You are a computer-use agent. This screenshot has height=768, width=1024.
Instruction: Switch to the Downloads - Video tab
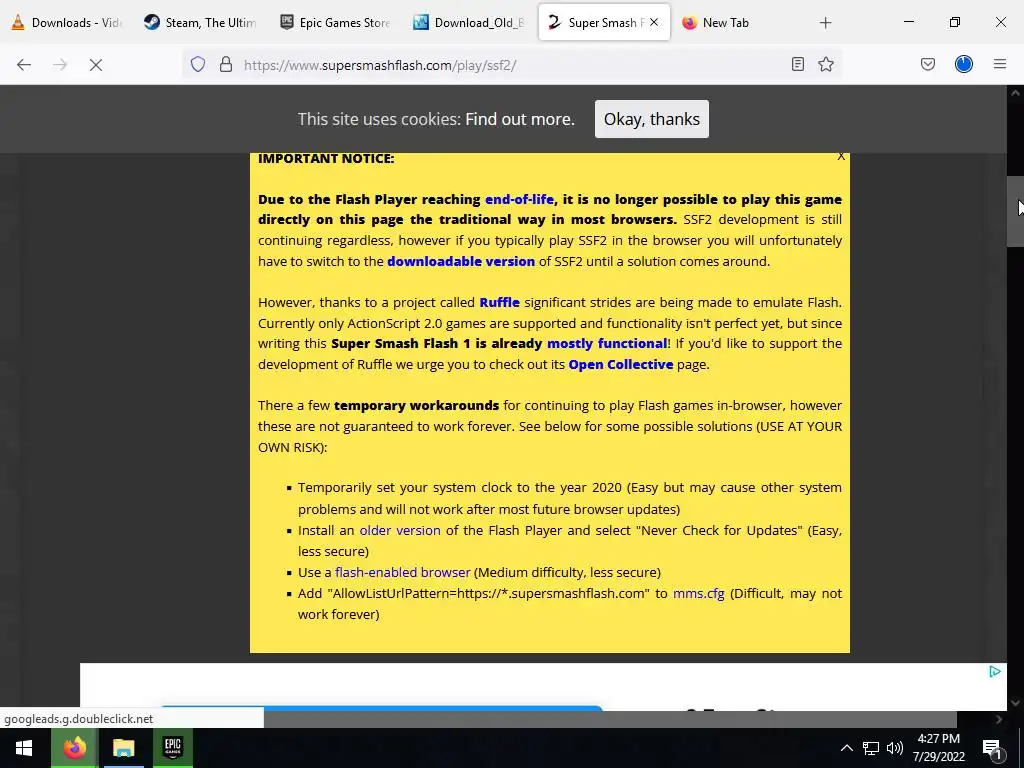pos(67,23)
